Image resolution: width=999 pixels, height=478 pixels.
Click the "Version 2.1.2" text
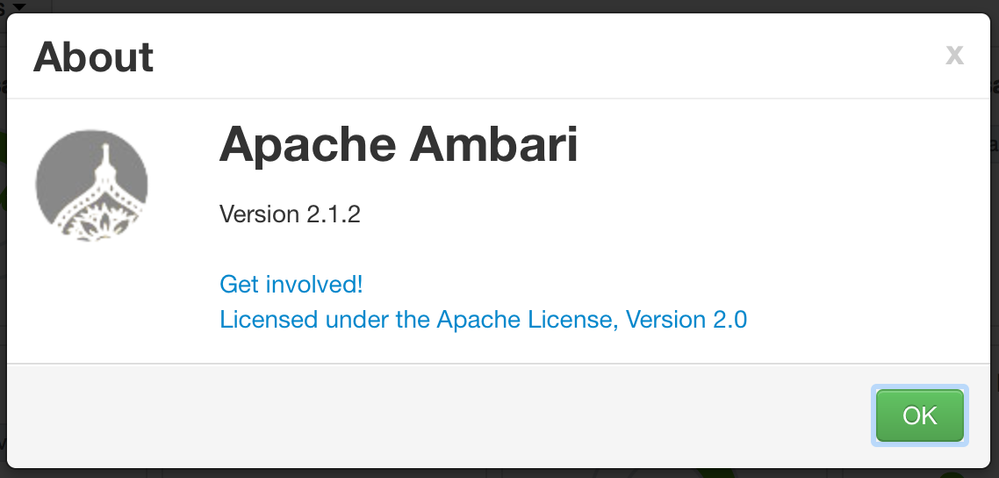289,214
